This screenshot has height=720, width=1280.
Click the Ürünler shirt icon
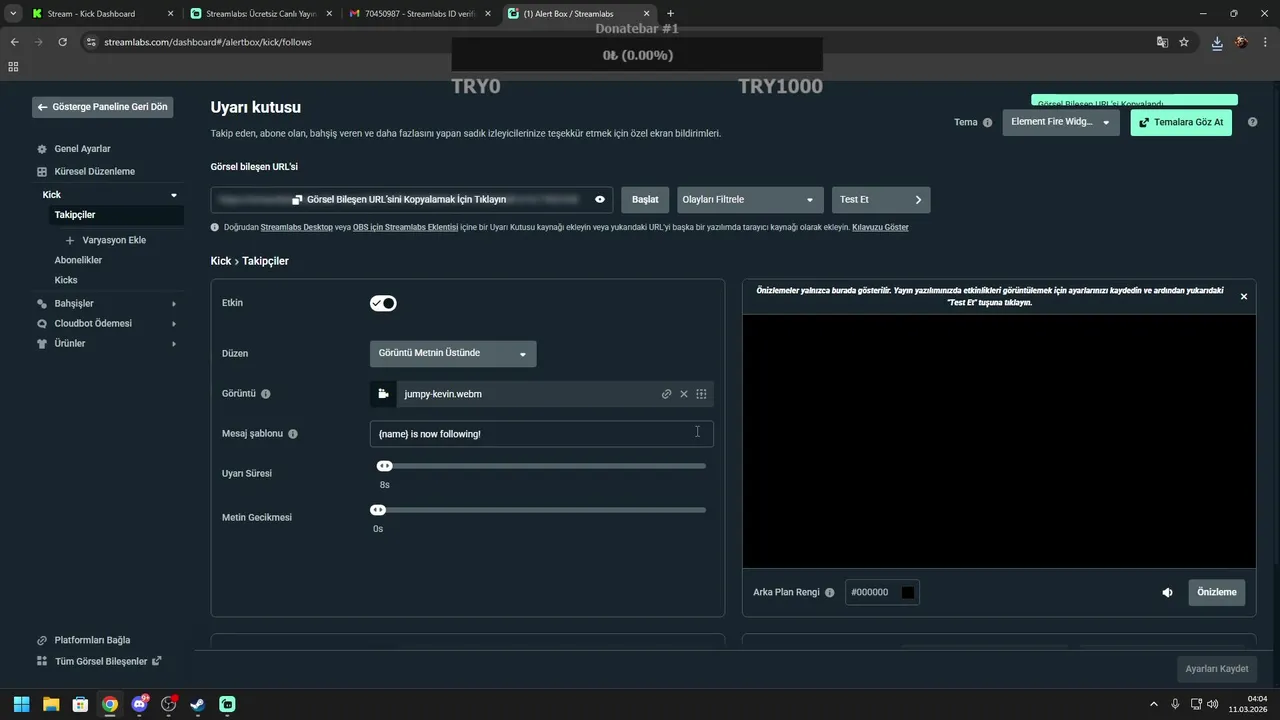42,344
